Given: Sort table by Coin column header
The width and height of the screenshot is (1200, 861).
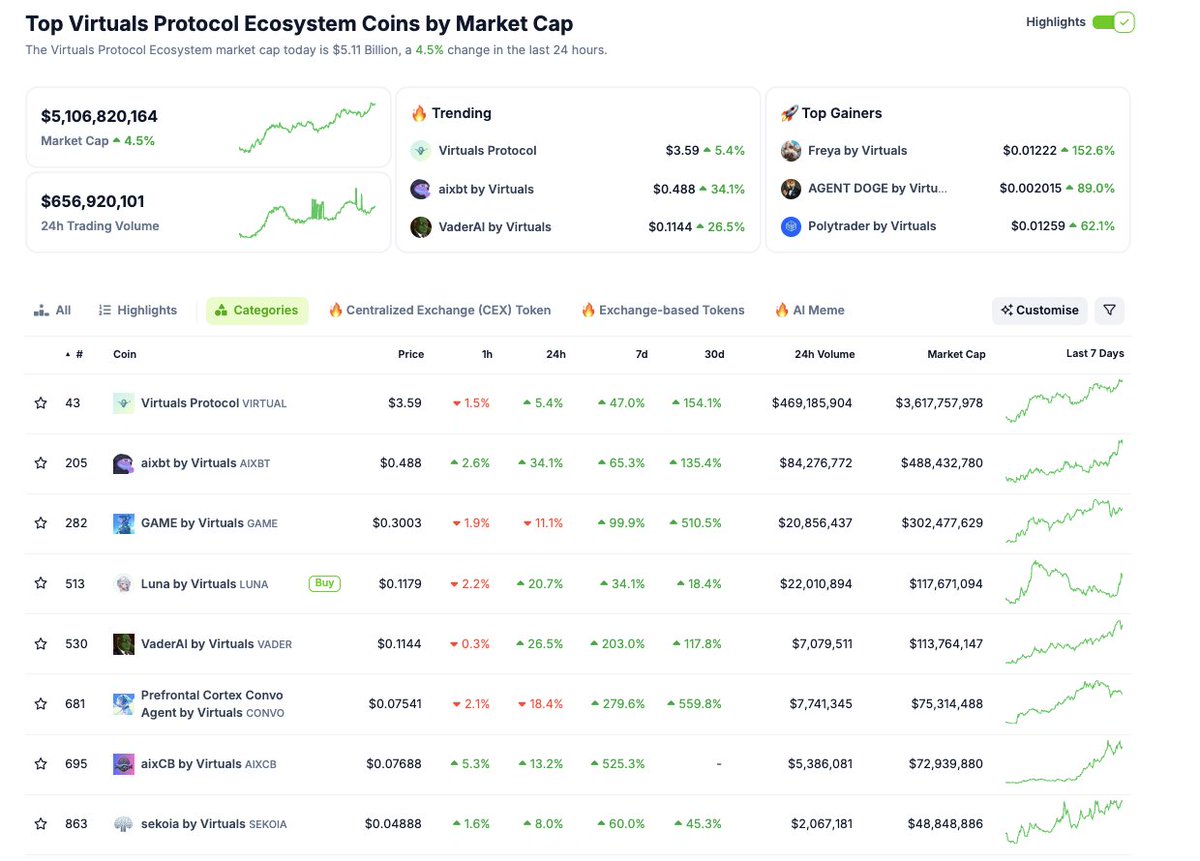Looking at the screenshot, I should pyautogui.click(x=125, y=354).
